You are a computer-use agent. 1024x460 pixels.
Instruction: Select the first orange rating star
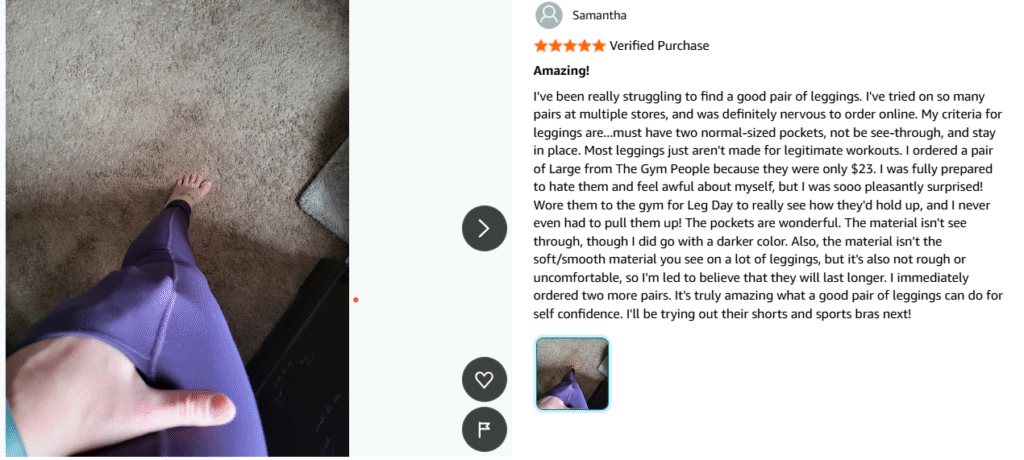(x=541, y=46)
